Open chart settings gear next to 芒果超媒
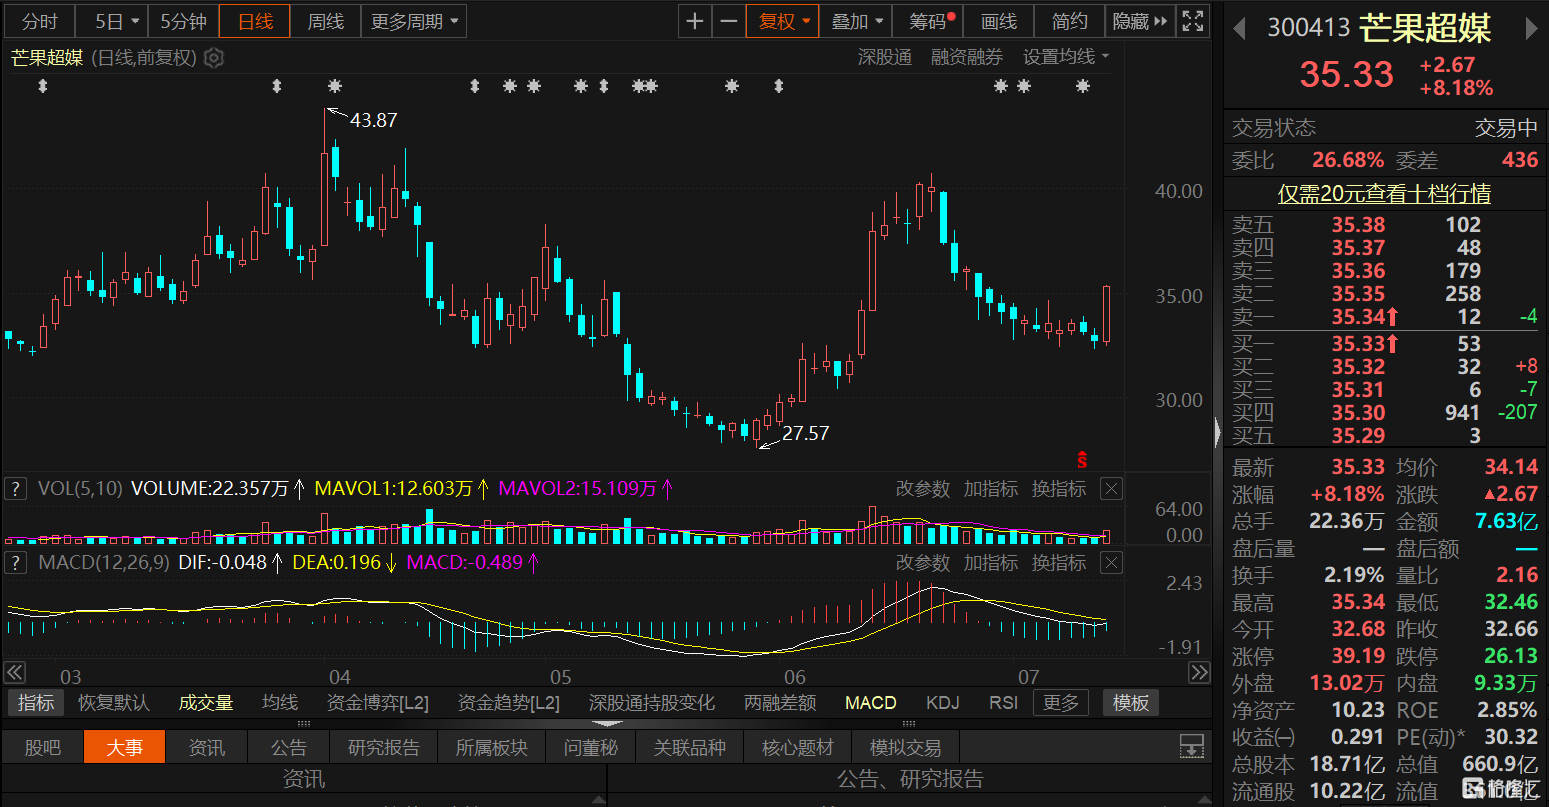 (x=214, y=58)
